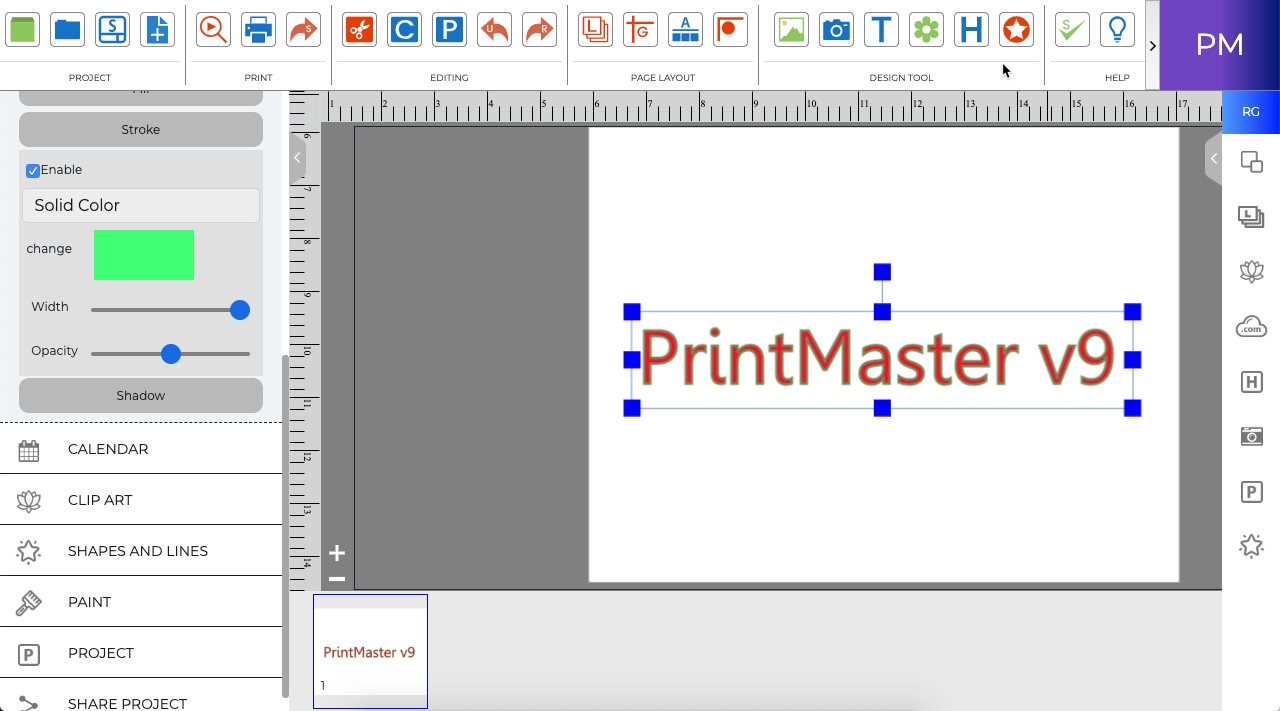This screenshot has height=711, width=1280.
Task: Expand the right panel chevron arrow
Action: click(1213, 158)
